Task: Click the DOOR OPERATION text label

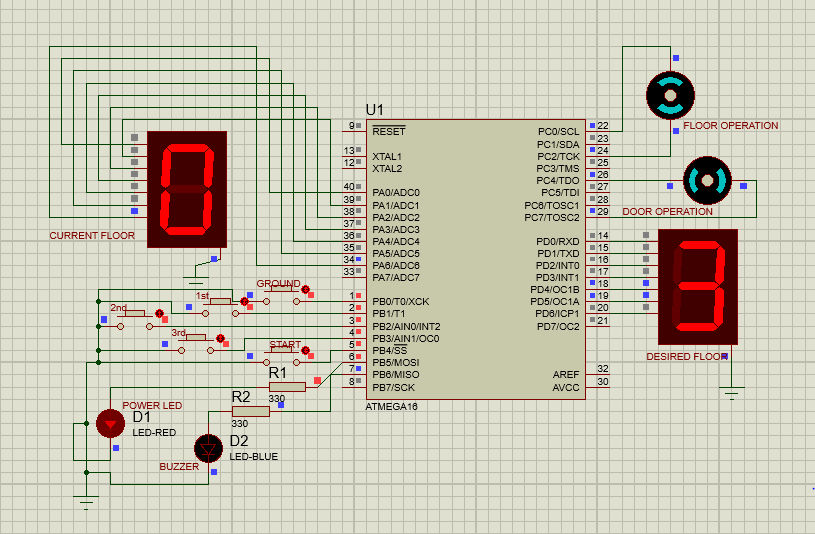Action: click(667, 212)
